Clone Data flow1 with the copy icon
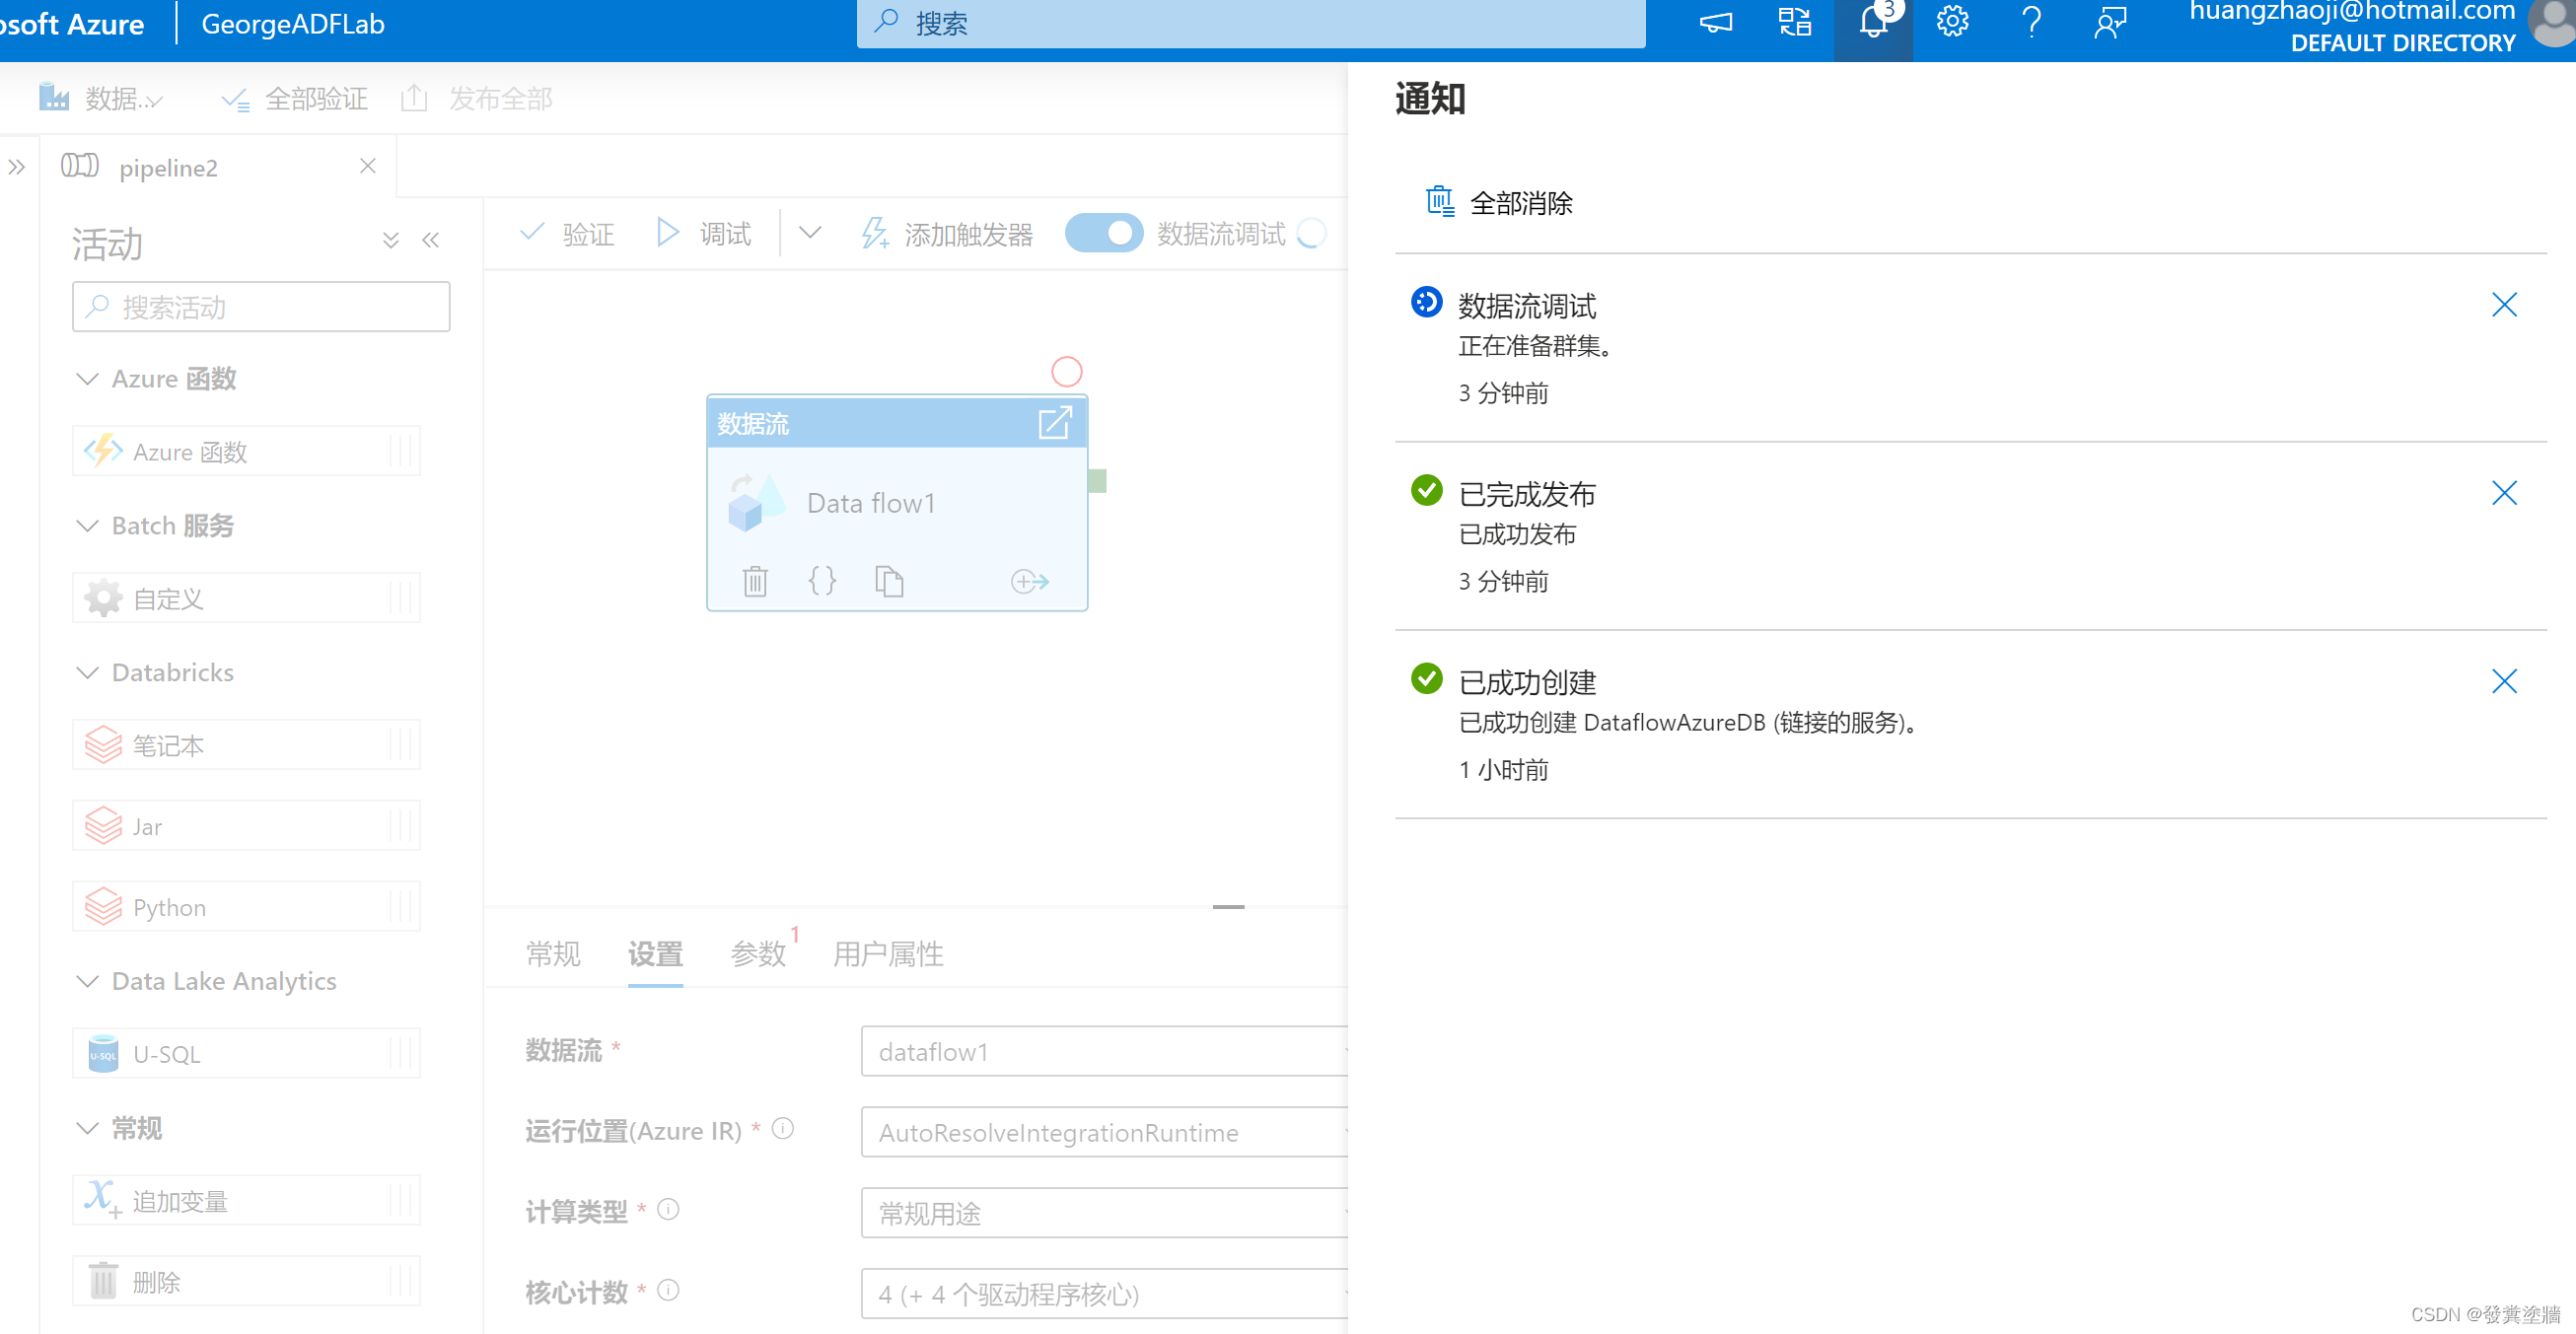2576x1334 pixels. (890, 580)
